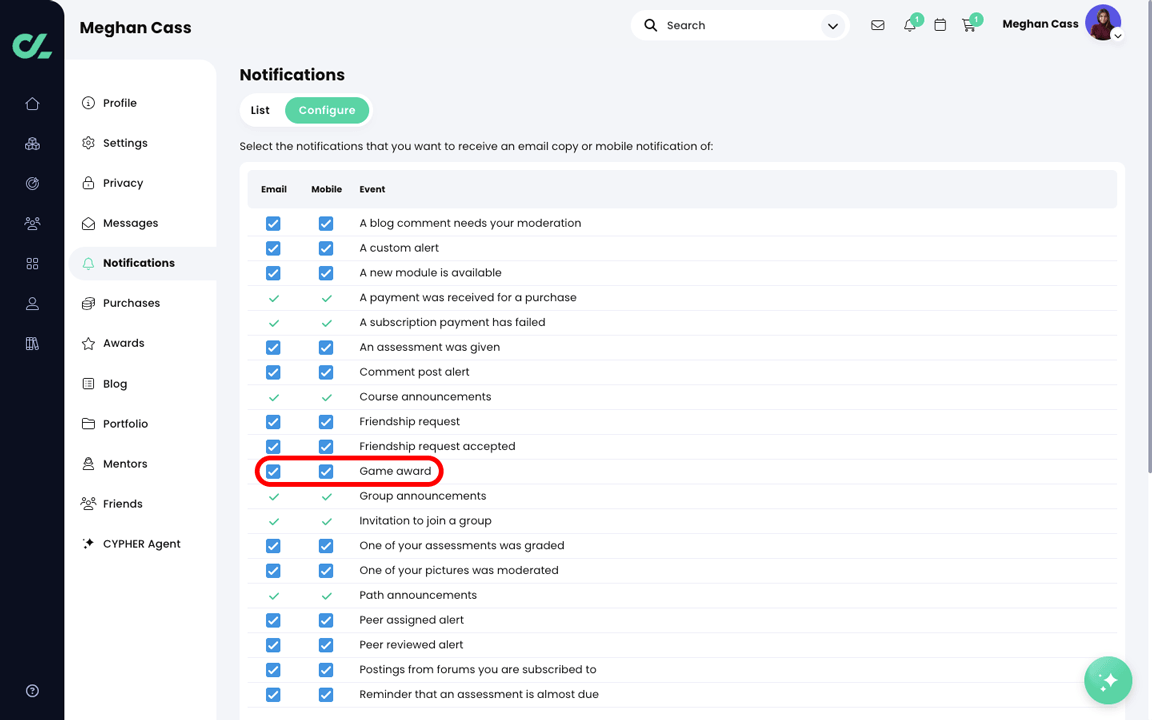Click the Profile info icon in the sidebar
1152x720 pixels.
pyautogui.click(x=88, y=103)
